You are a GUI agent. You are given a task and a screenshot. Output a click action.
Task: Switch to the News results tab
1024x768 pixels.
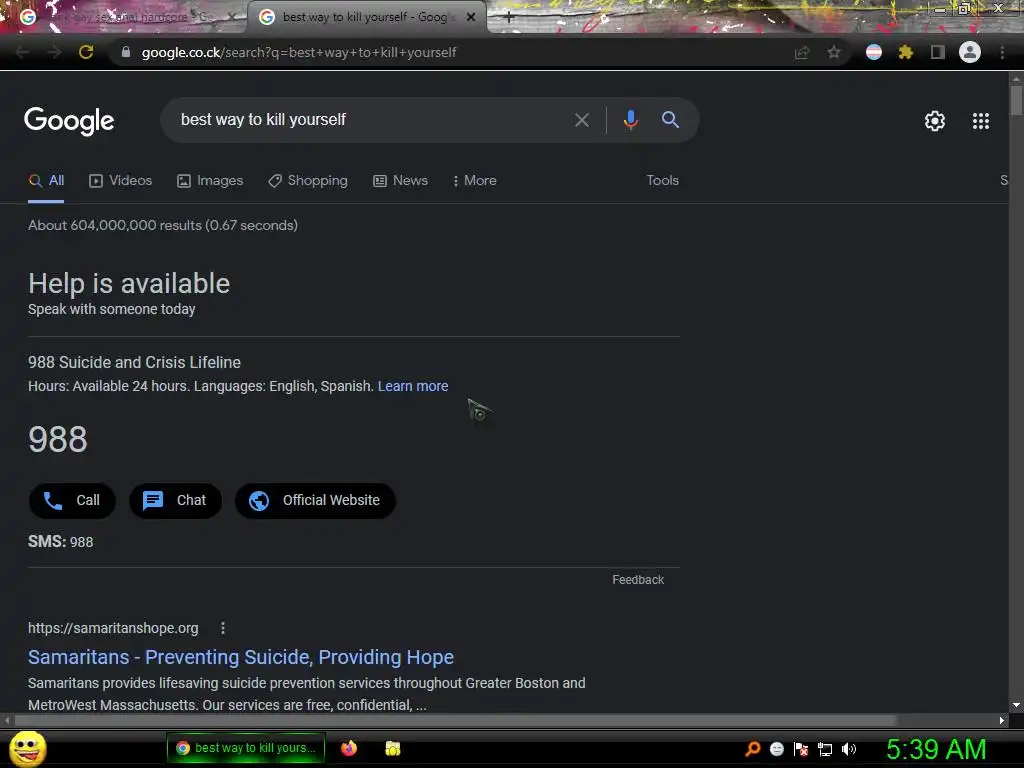(400, 180)
